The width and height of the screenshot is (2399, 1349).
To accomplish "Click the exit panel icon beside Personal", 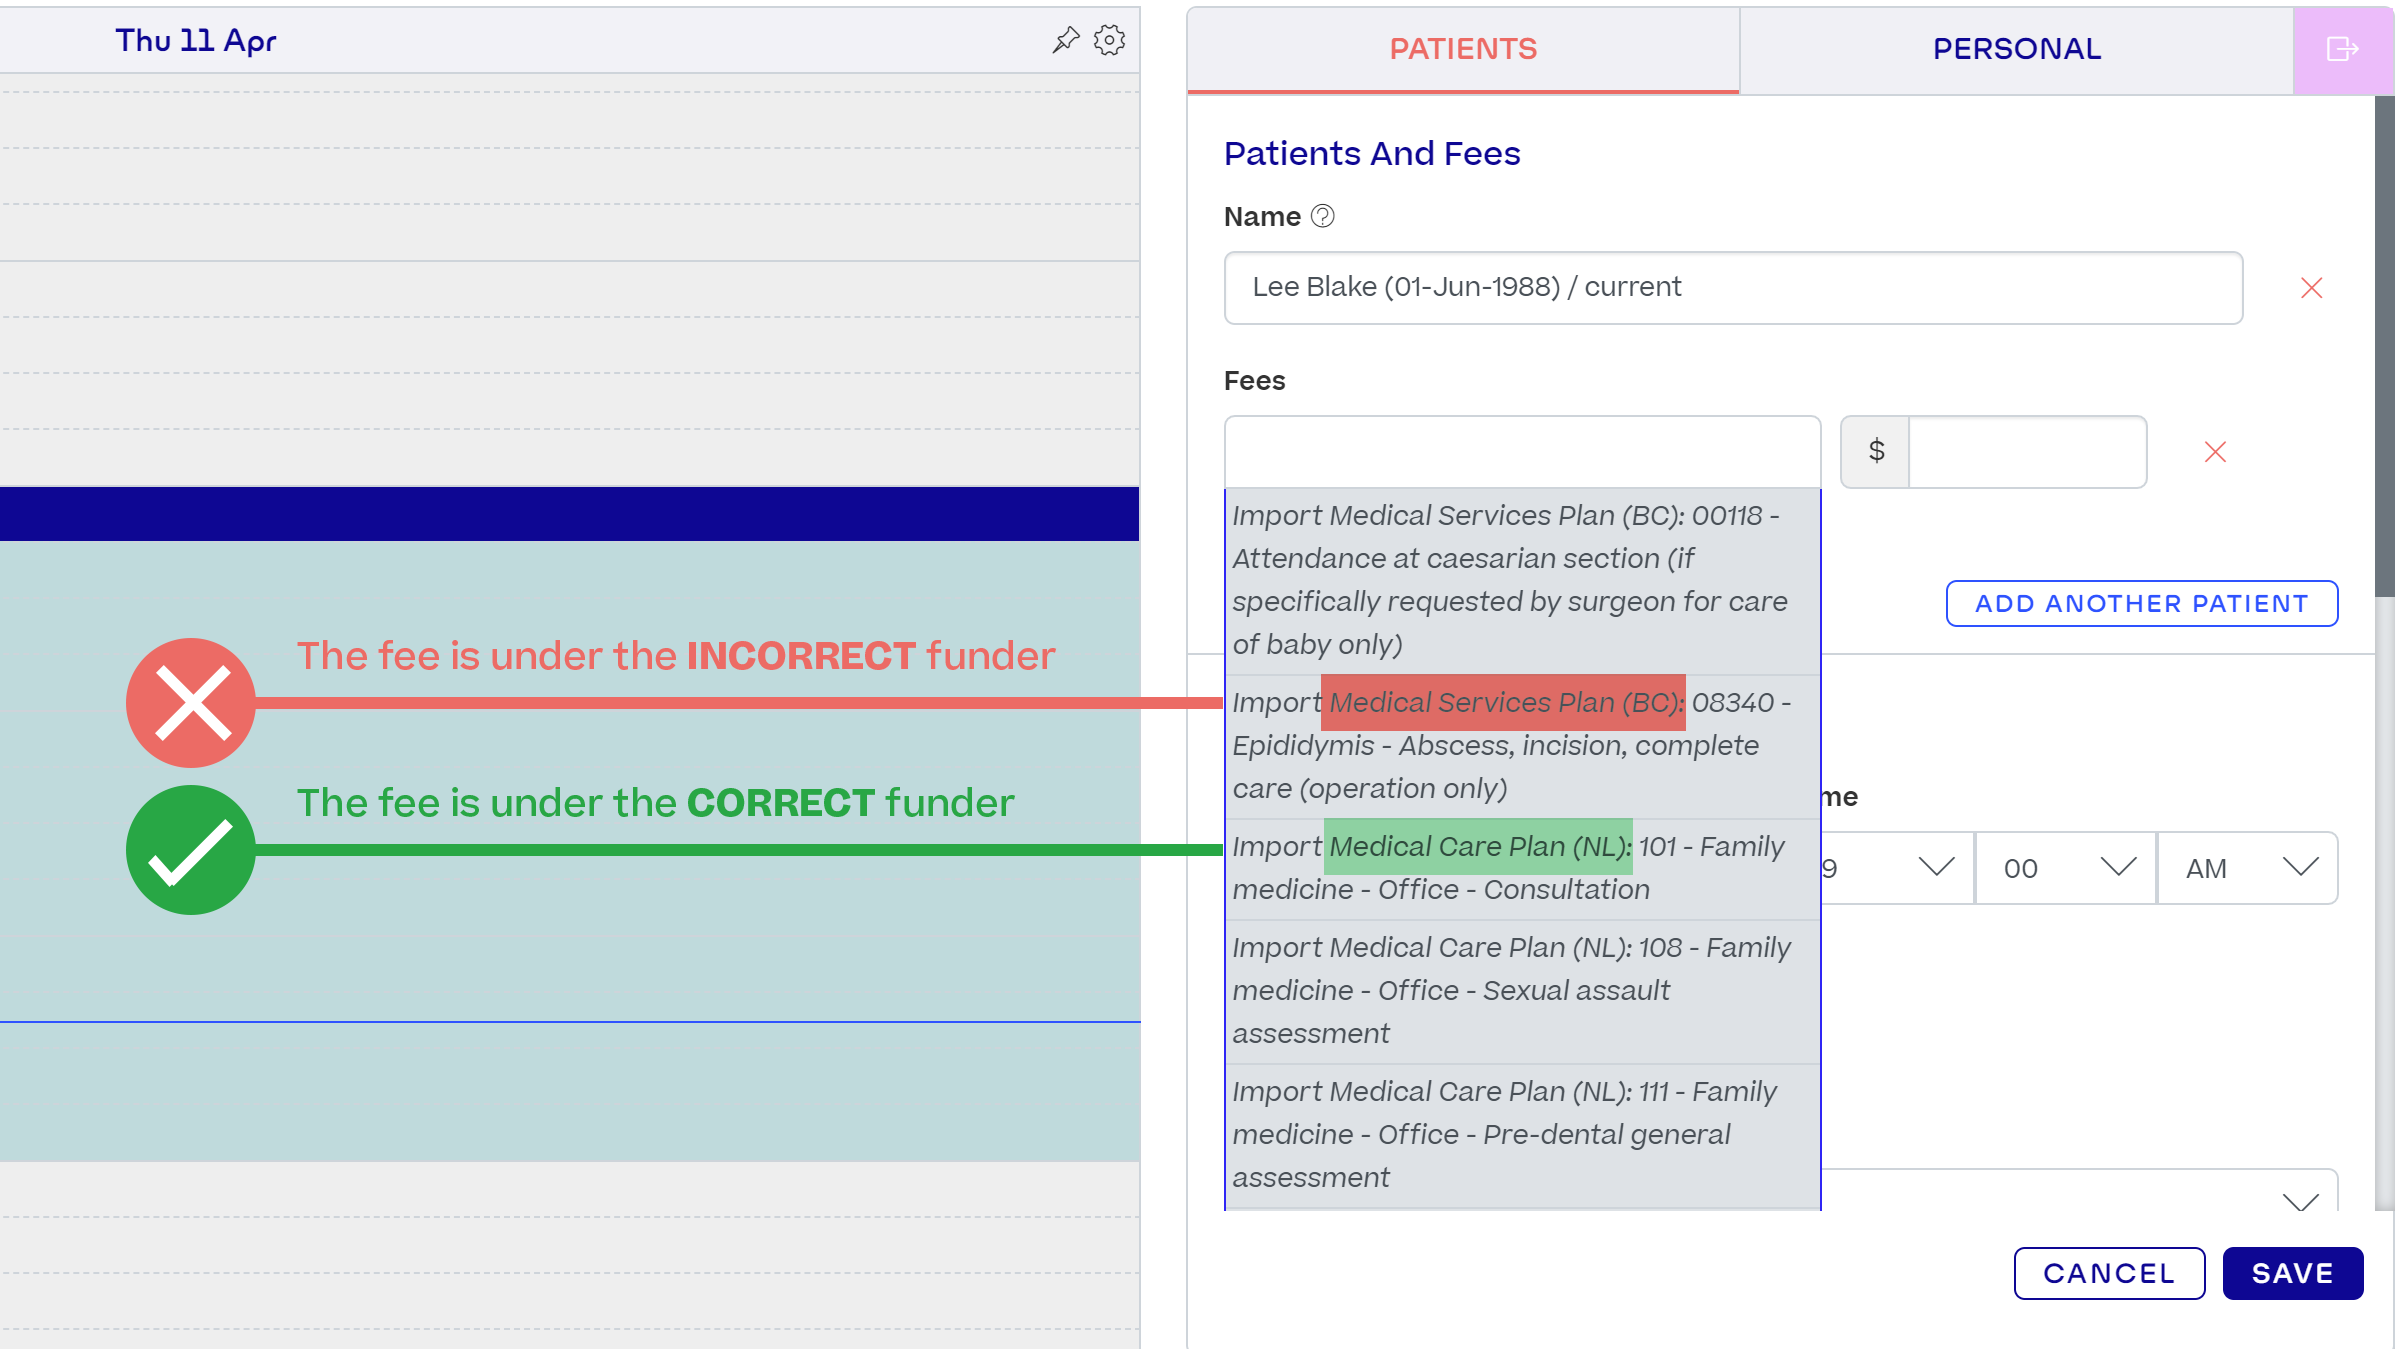I will pyautogui.click(x=2342, y=49).
